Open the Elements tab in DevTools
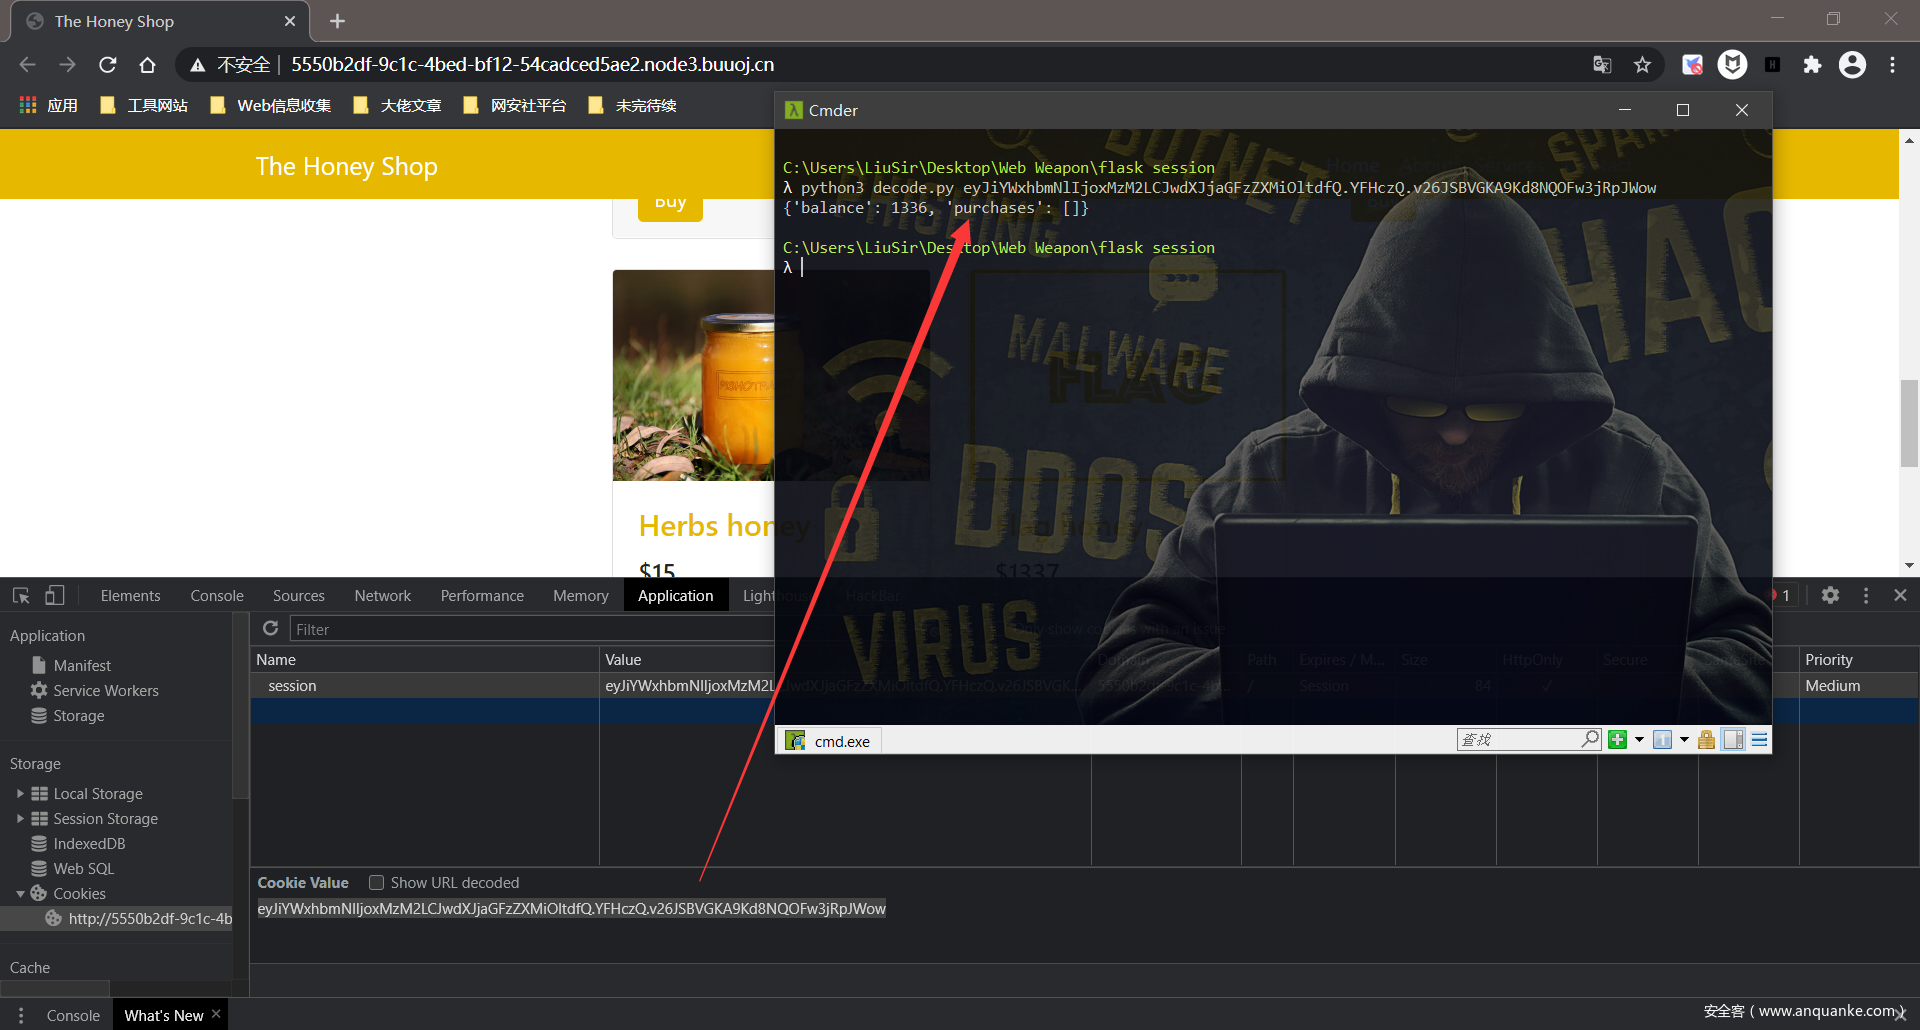This screenshot has height=1030, width=1920. click(130, 596)
